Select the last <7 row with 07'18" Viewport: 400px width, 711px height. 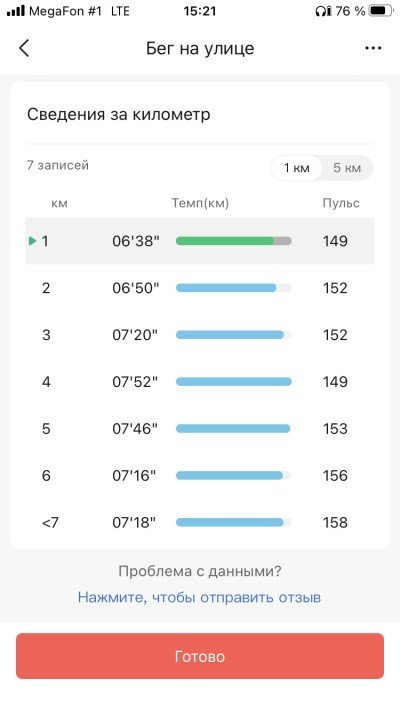[200, 522]
